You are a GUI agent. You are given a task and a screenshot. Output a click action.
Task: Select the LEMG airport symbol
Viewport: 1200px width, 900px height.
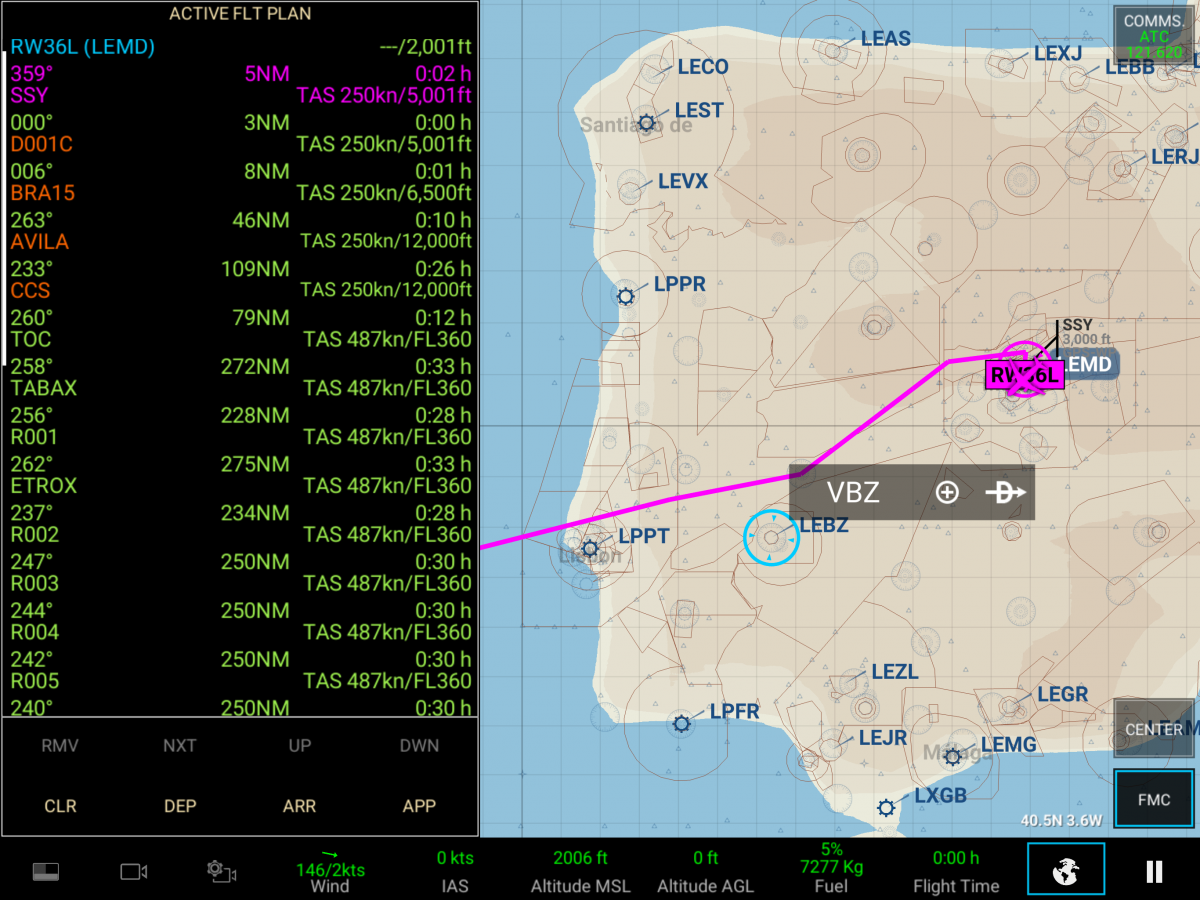point(953,756)
